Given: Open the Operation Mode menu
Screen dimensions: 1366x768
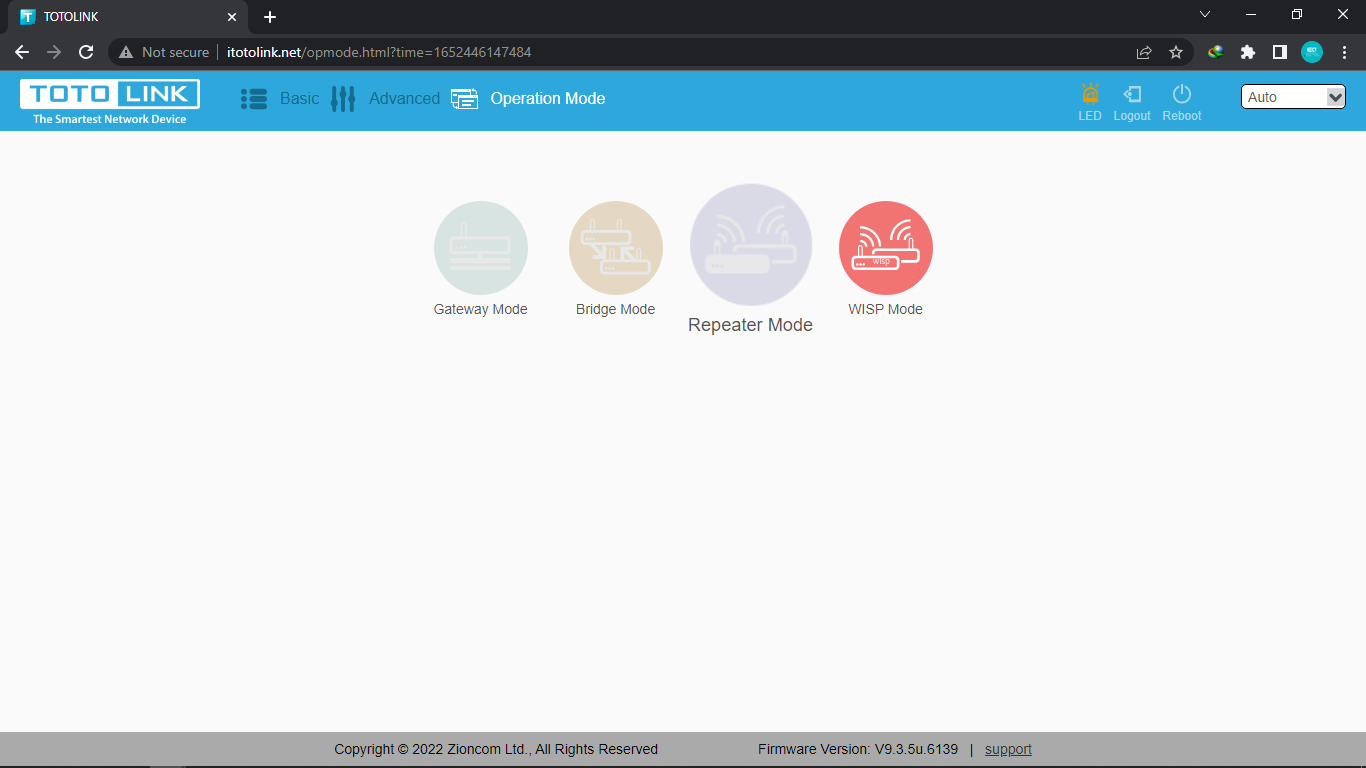Looking at the screenshot, I should click(x=548, y=99).
